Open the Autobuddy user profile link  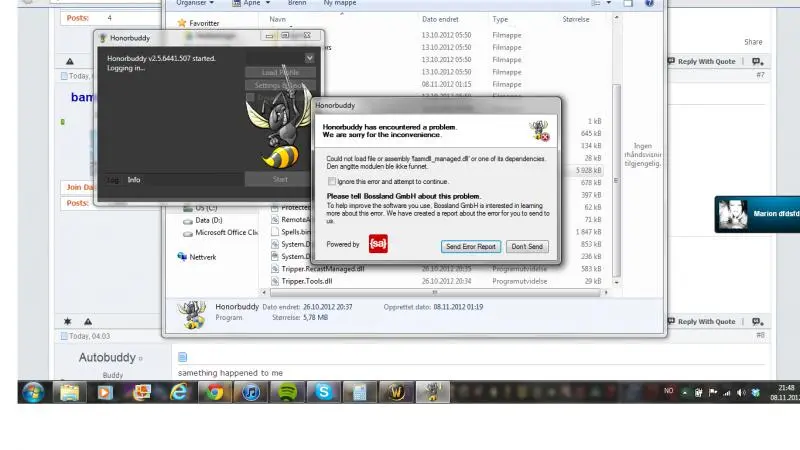107,358
